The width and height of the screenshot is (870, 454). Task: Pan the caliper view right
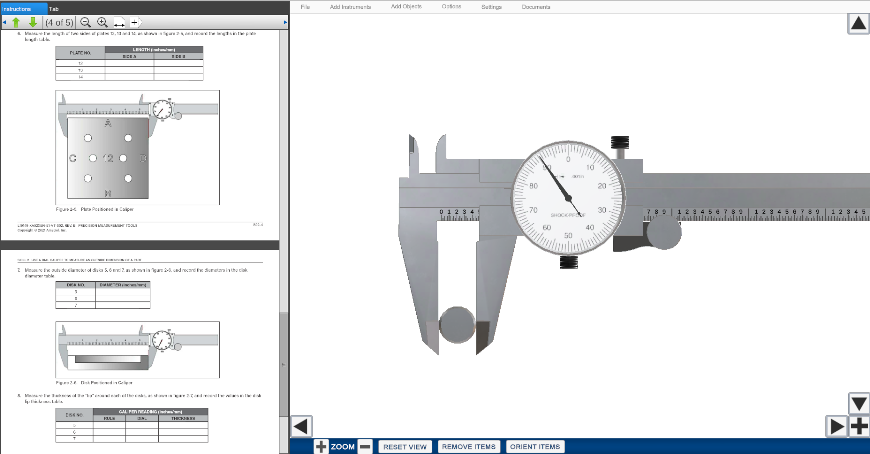(837, 426)
